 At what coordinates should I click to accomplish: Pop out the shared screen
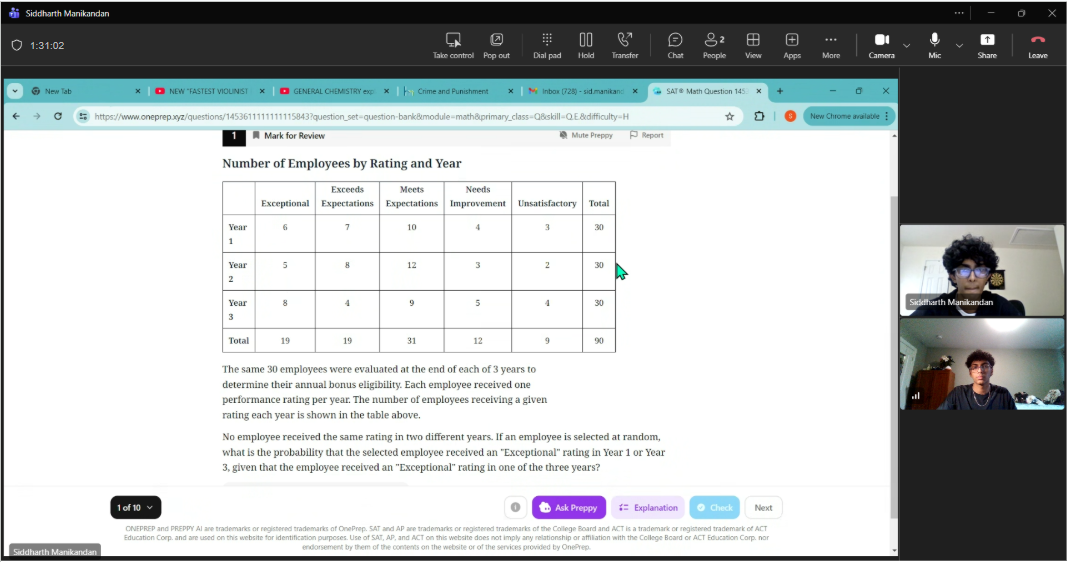coord(496,46)
